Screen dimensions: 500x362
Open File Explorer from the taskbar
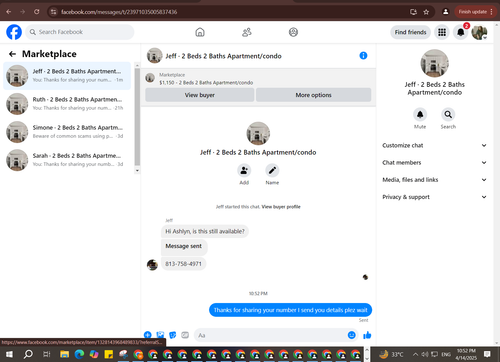64,354
